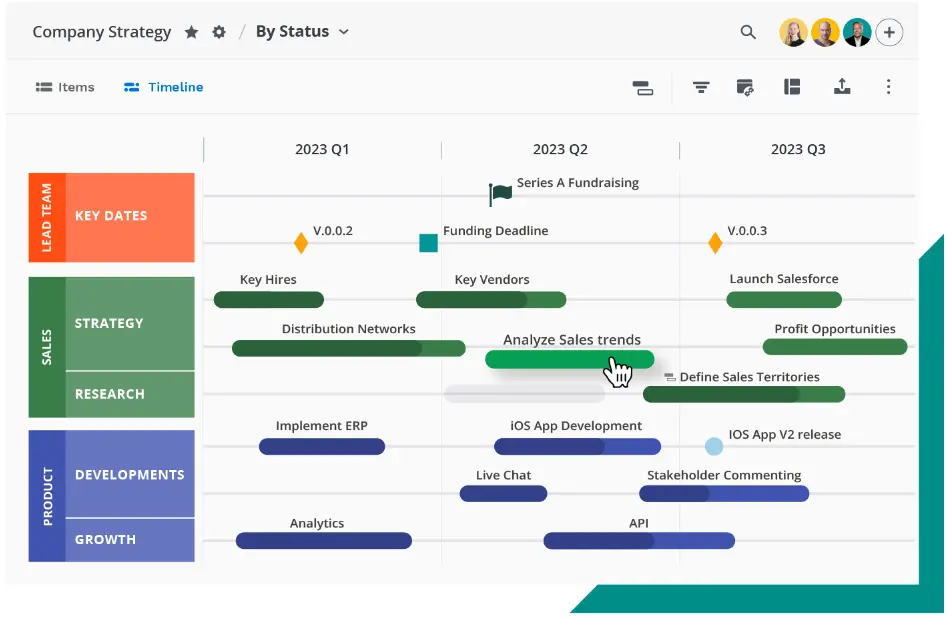
Task: Select the IOS App V2 release circle
Action: (713, 446)
